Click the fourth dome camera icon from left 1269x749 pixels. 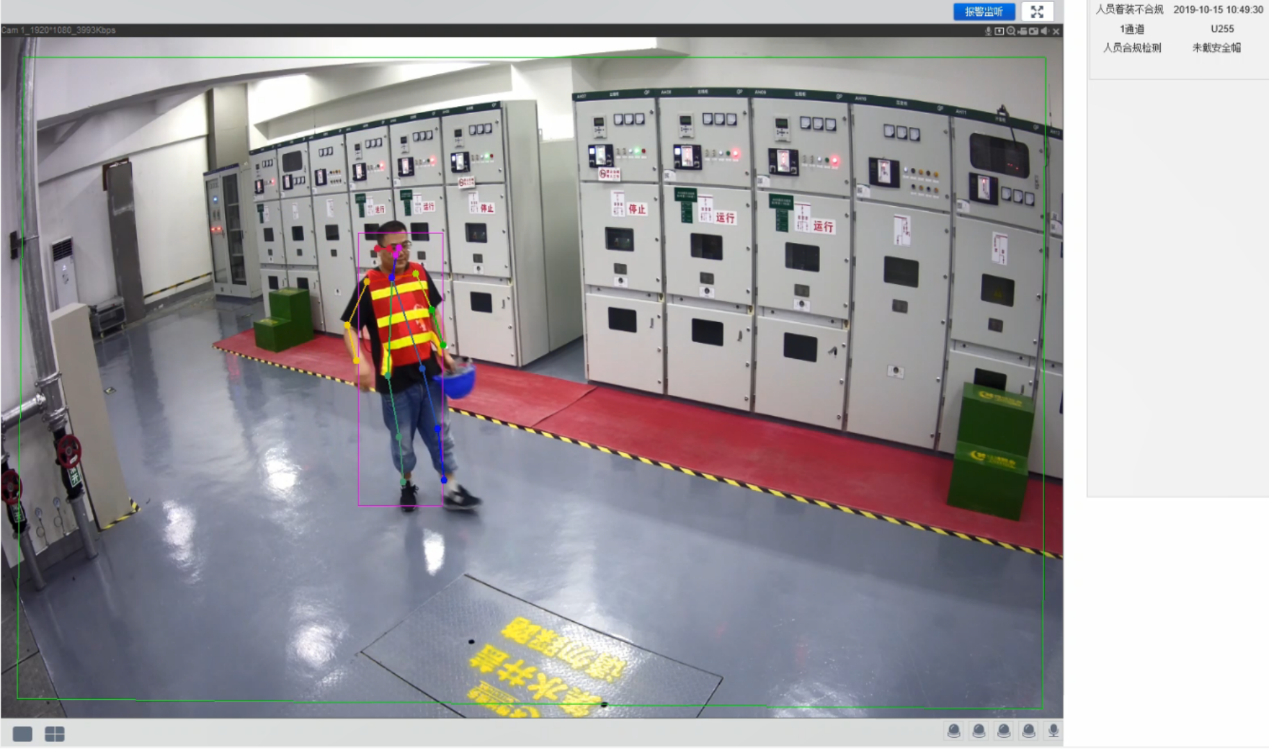click(x=1029, y=732)
